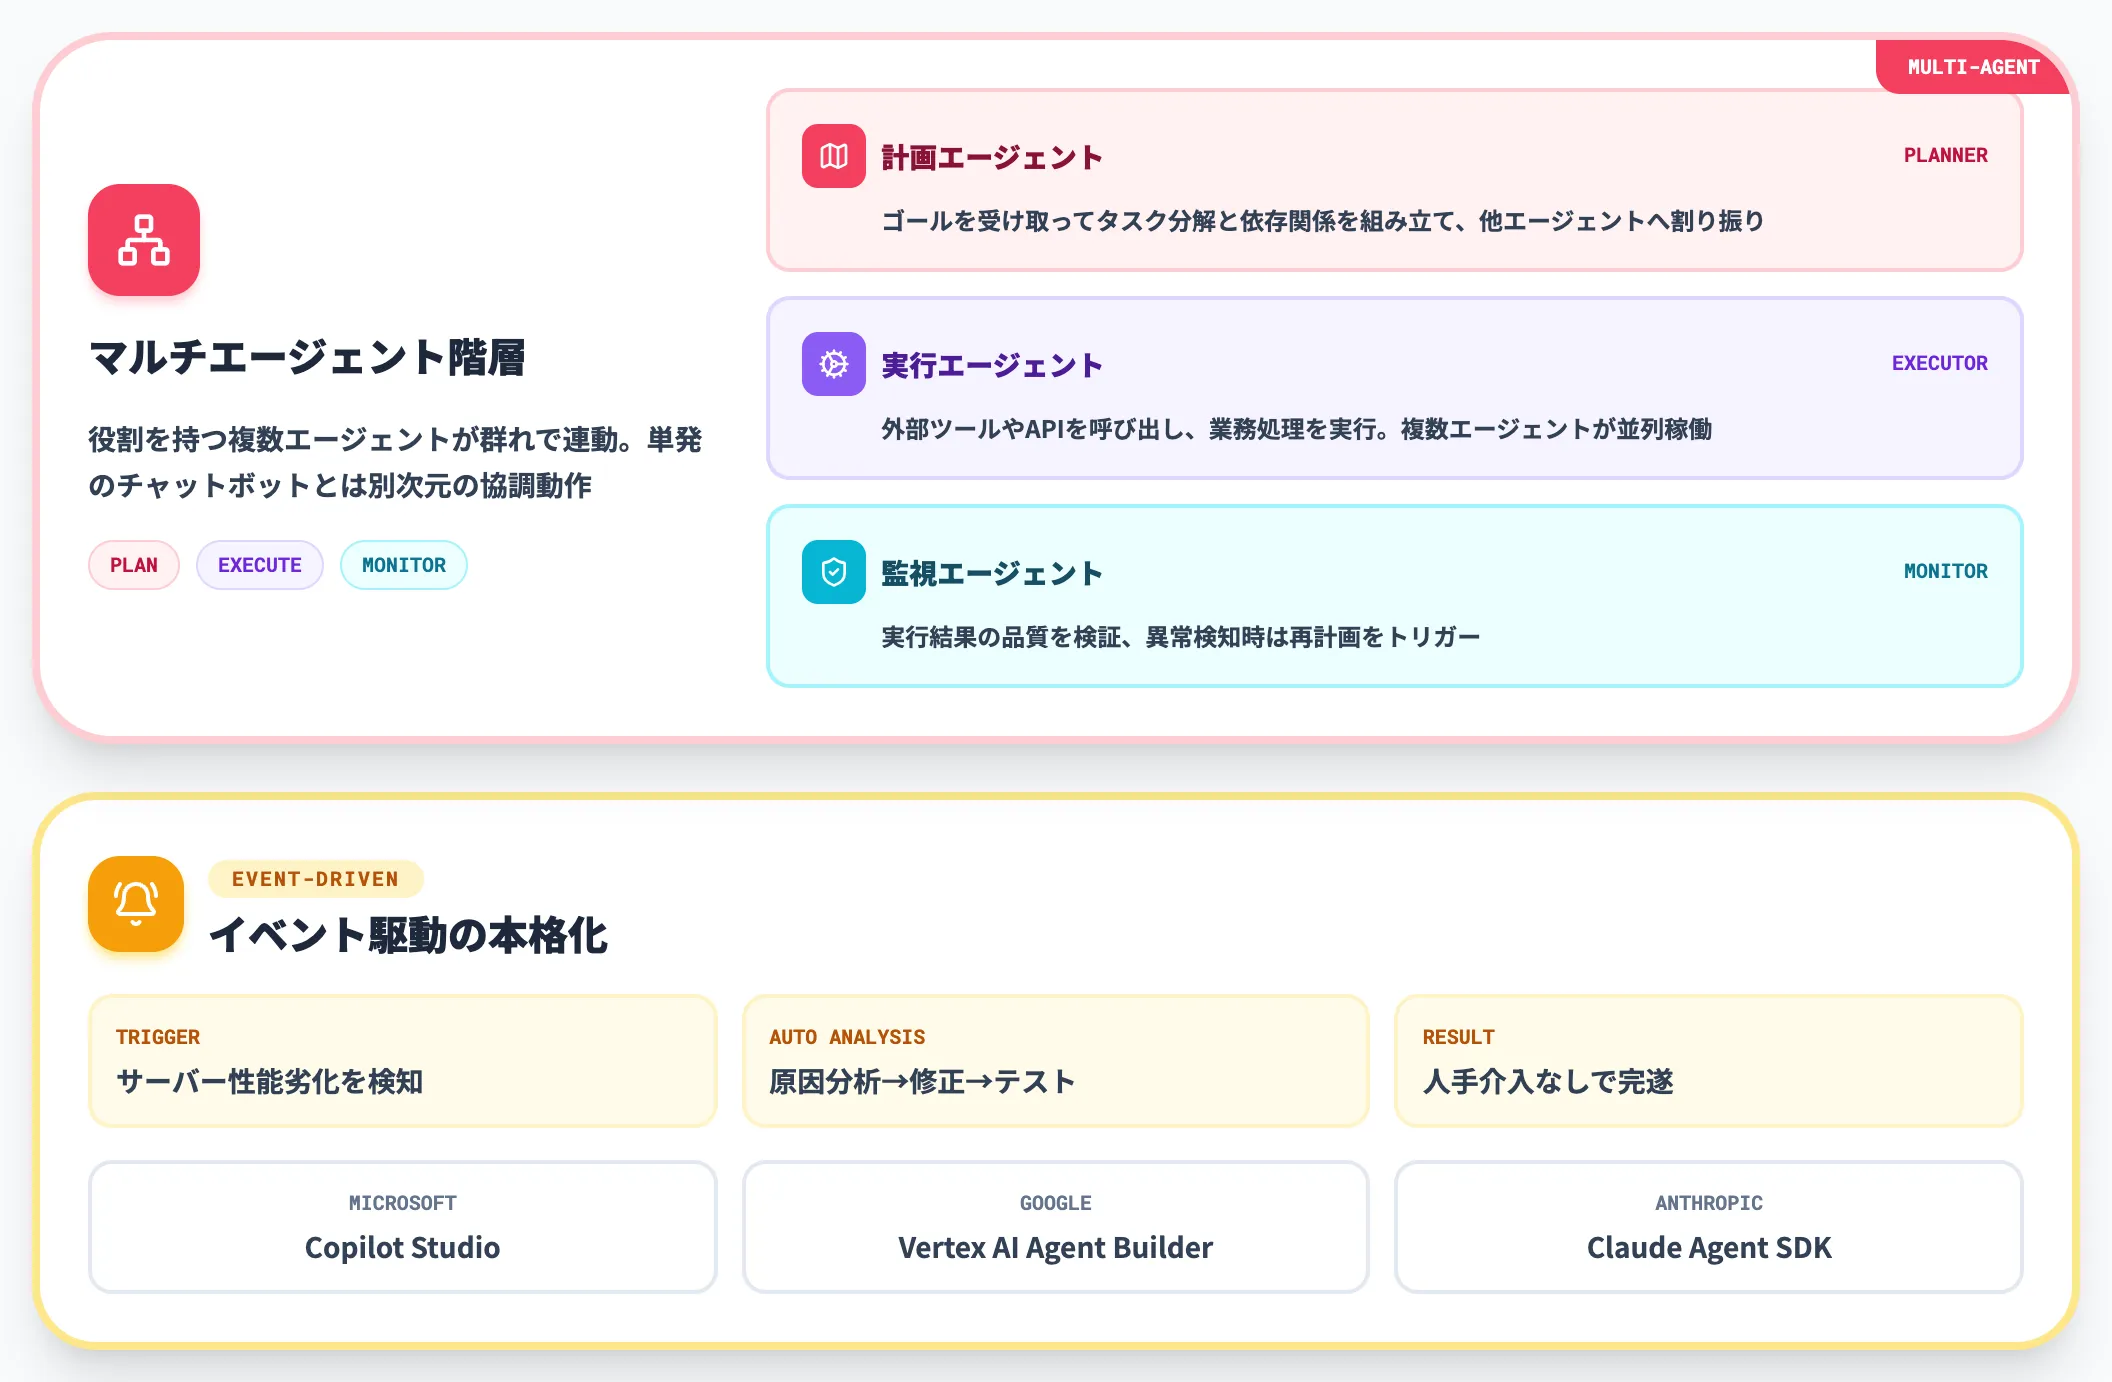The image size is (2112, 1382).
Task: Click the 監視エージェント title
Action: pyautogui.click(x=992, y=573)
